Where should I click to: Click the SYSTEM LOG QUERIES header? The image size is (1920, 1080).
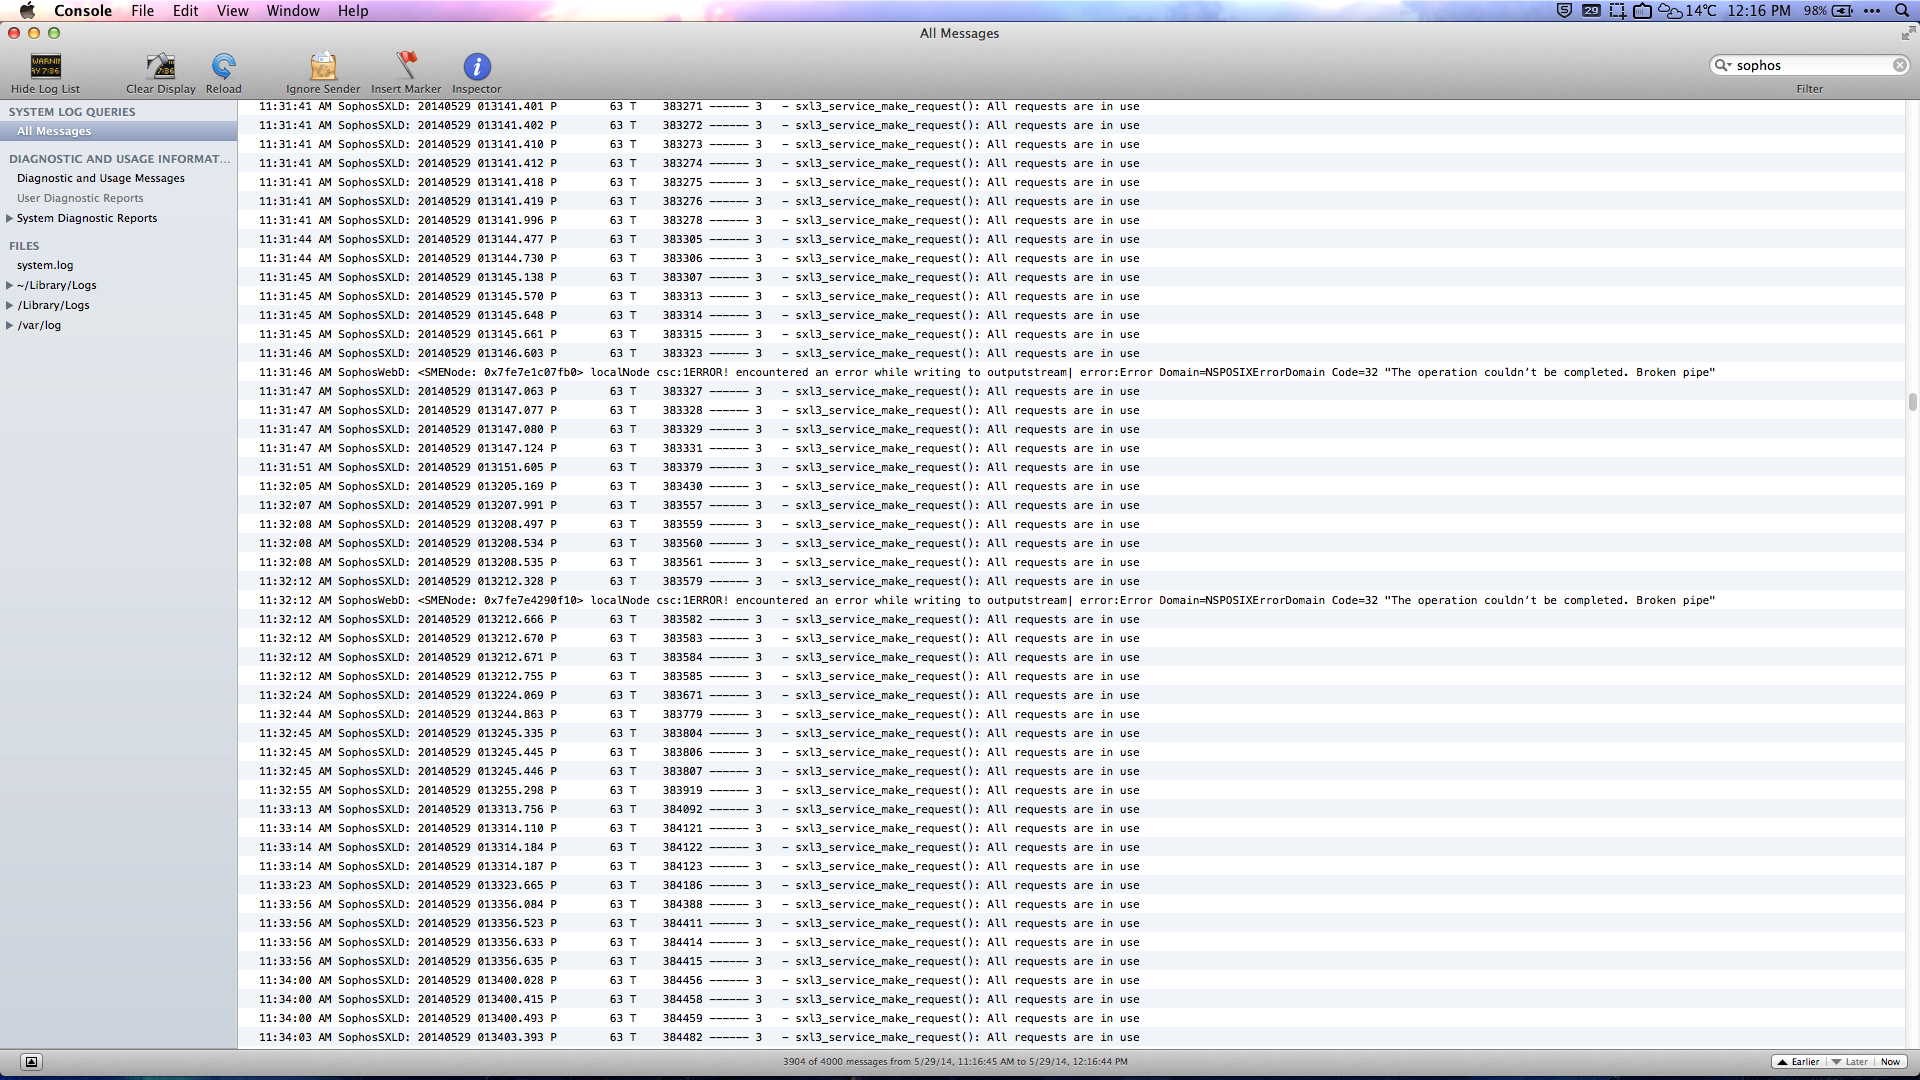click(72, 112)
